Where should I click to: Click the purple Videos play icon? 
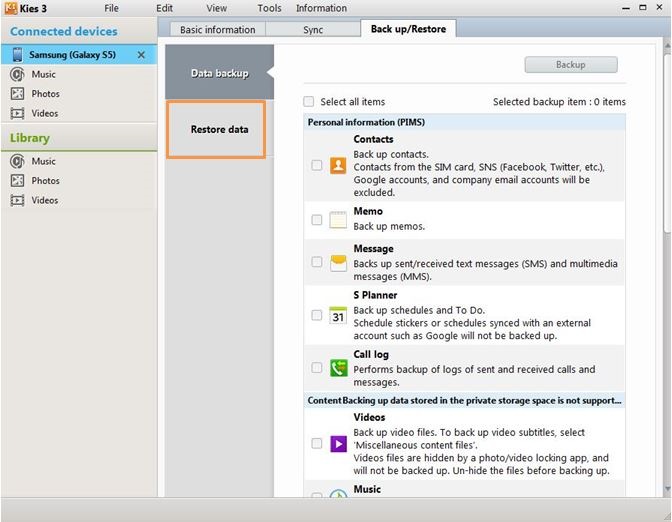coord(338,444)
